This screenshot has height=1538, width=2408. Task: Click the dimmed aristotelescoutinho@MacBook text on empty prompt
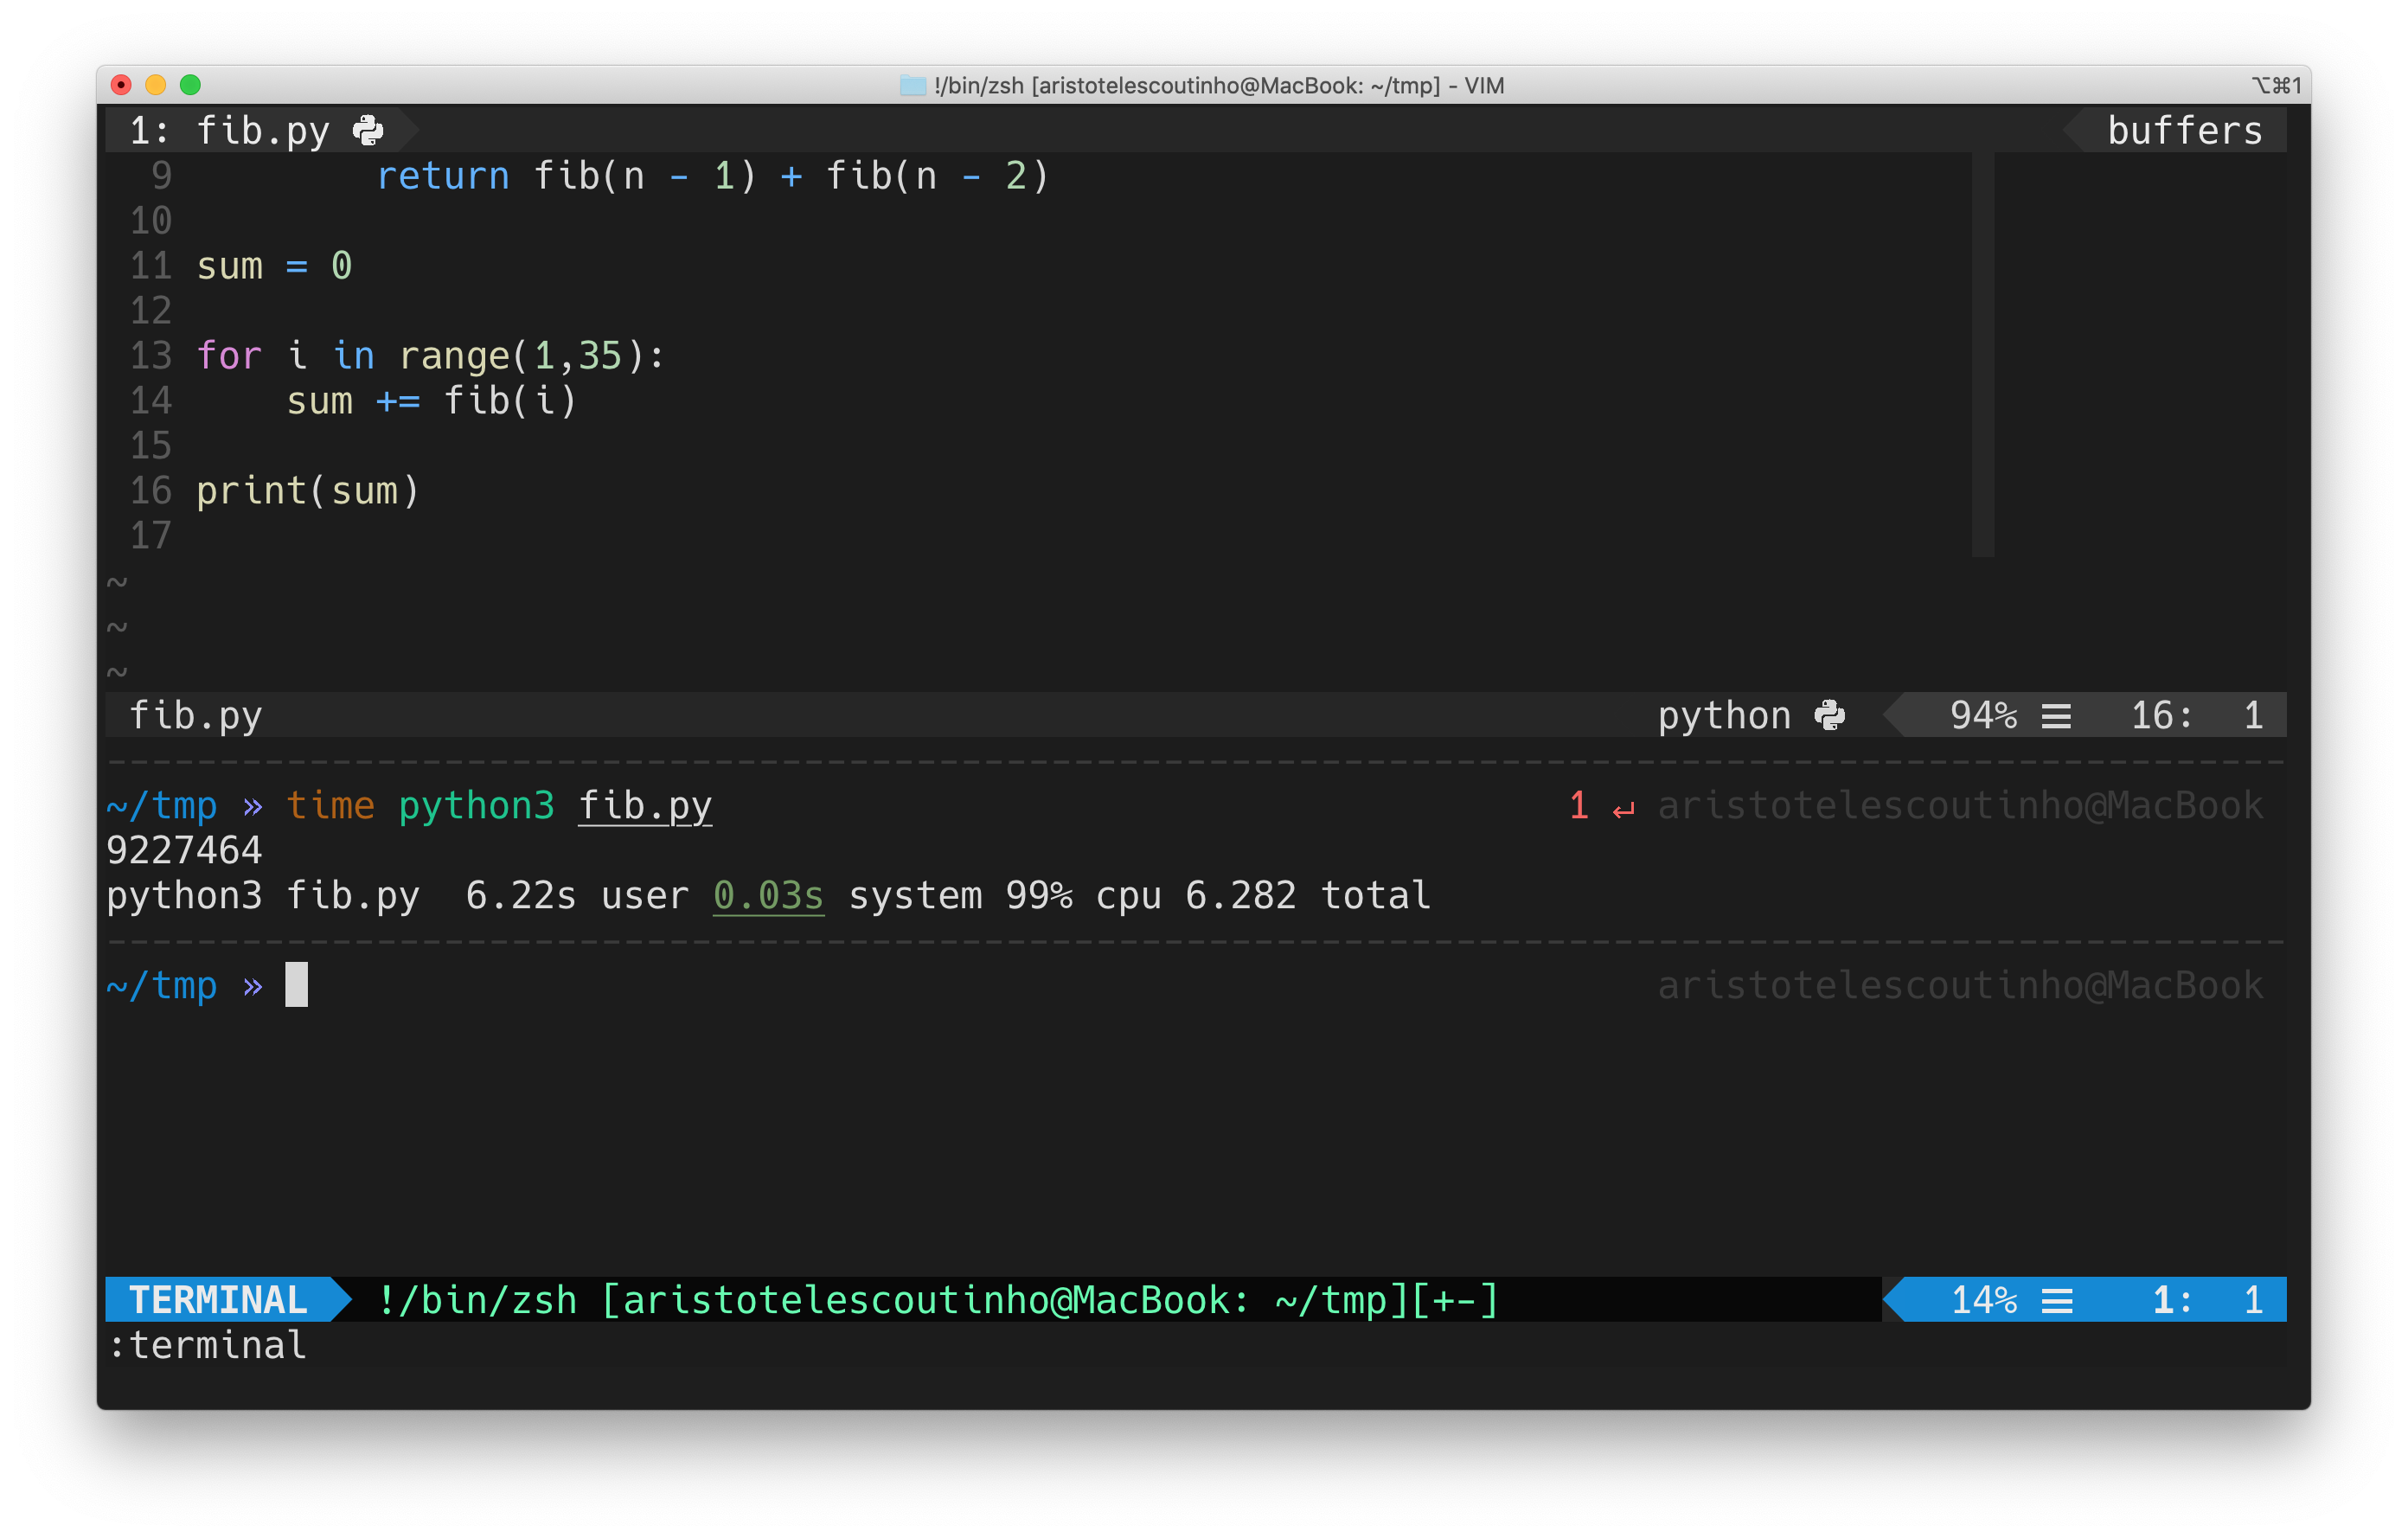click(x=1960, y=986)
